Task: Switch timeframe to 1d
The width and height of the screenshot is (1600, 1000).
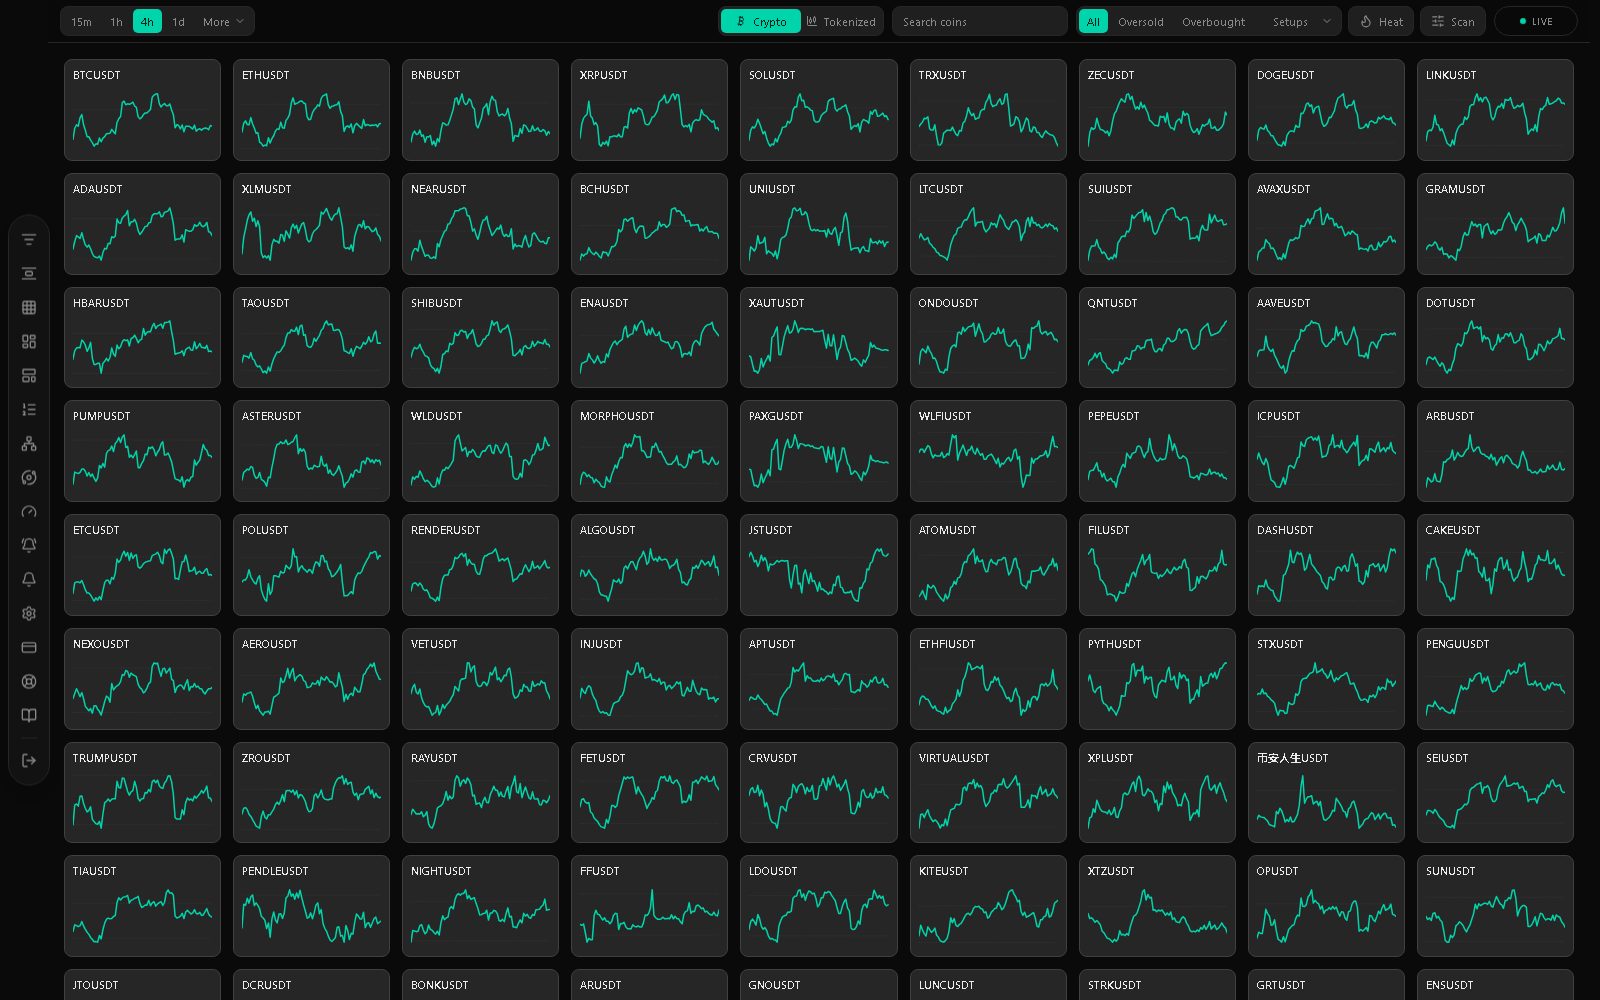Action: point(178,22)
